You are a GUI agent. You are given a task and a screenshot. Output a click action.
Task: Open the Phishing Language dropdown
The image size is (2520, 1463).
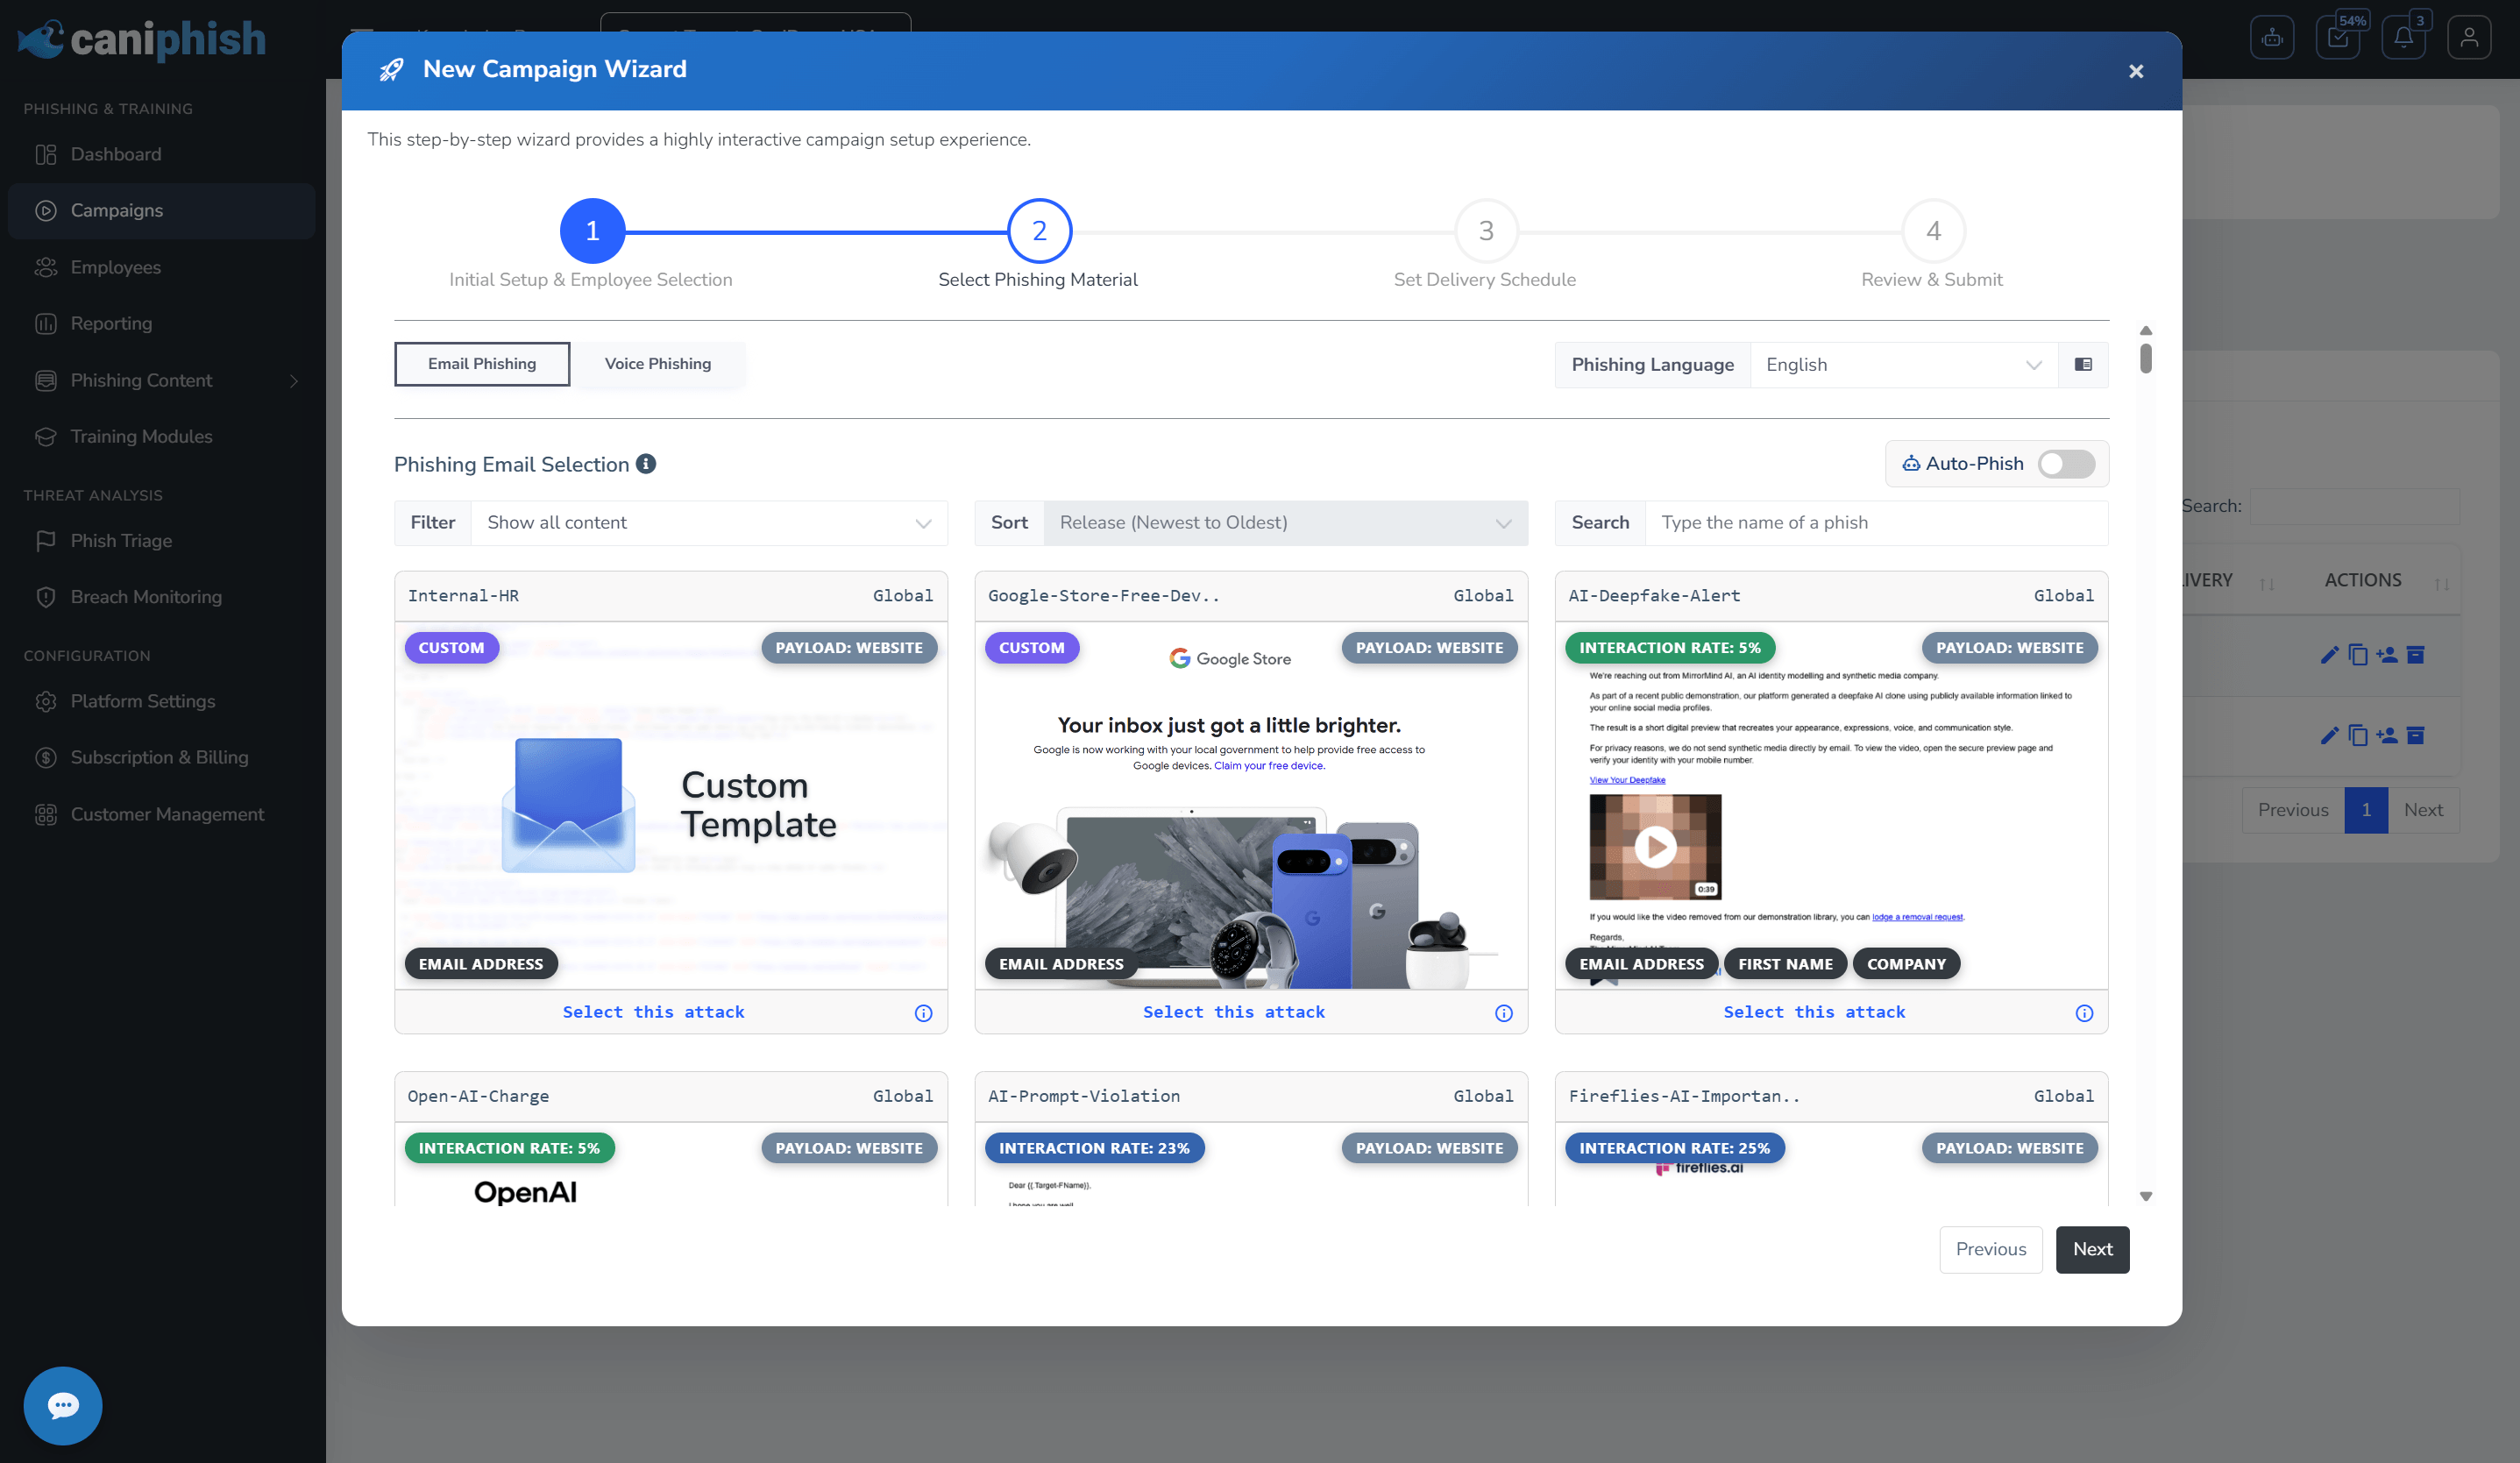[1903, 365]
